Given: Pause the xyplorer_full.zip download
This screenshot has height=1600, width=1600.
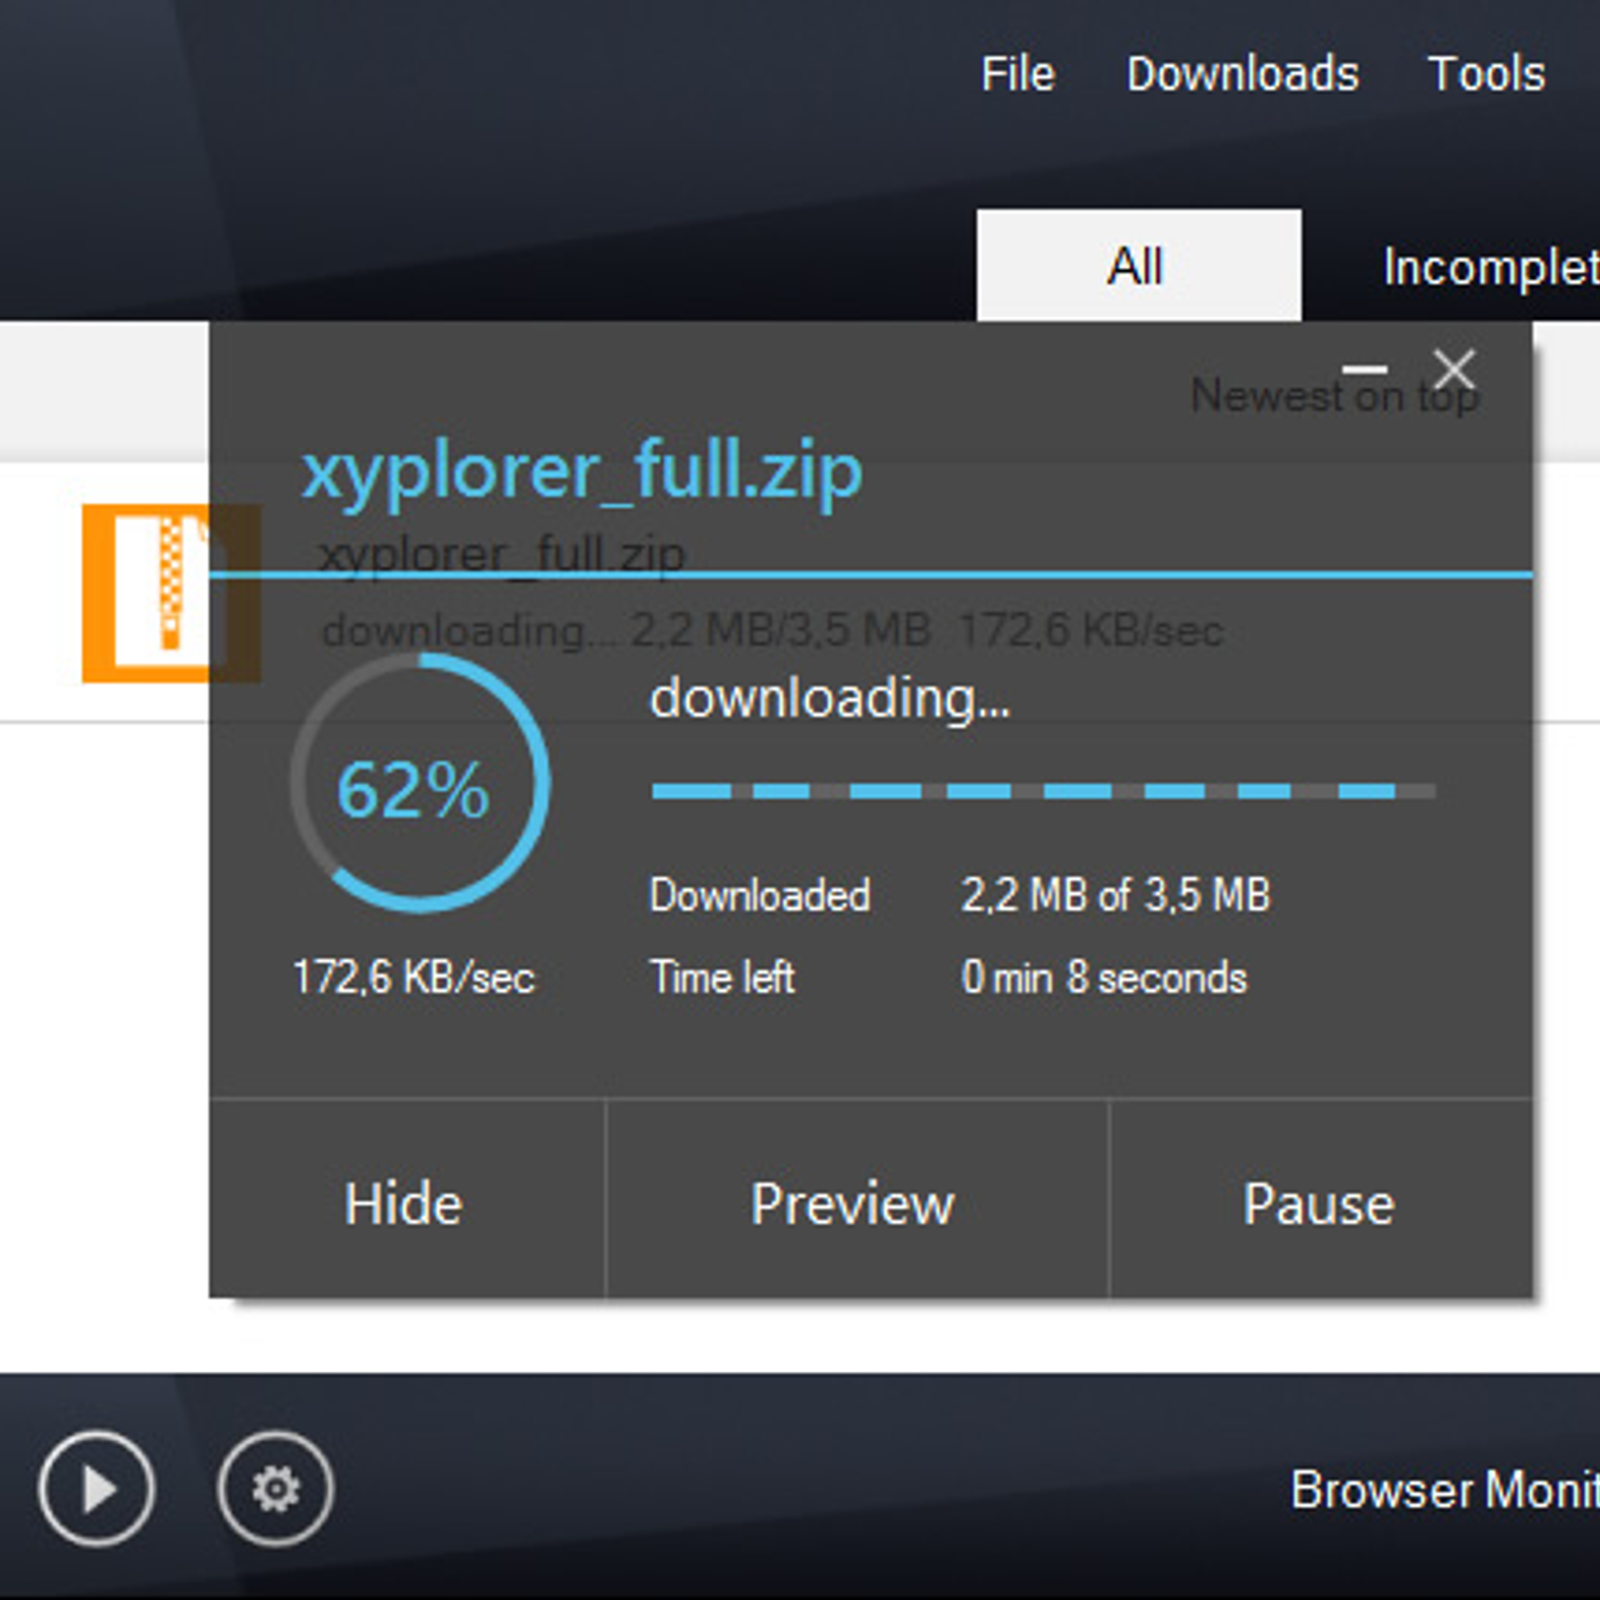Looking at the screenshot, I should pos(1320,1200).
